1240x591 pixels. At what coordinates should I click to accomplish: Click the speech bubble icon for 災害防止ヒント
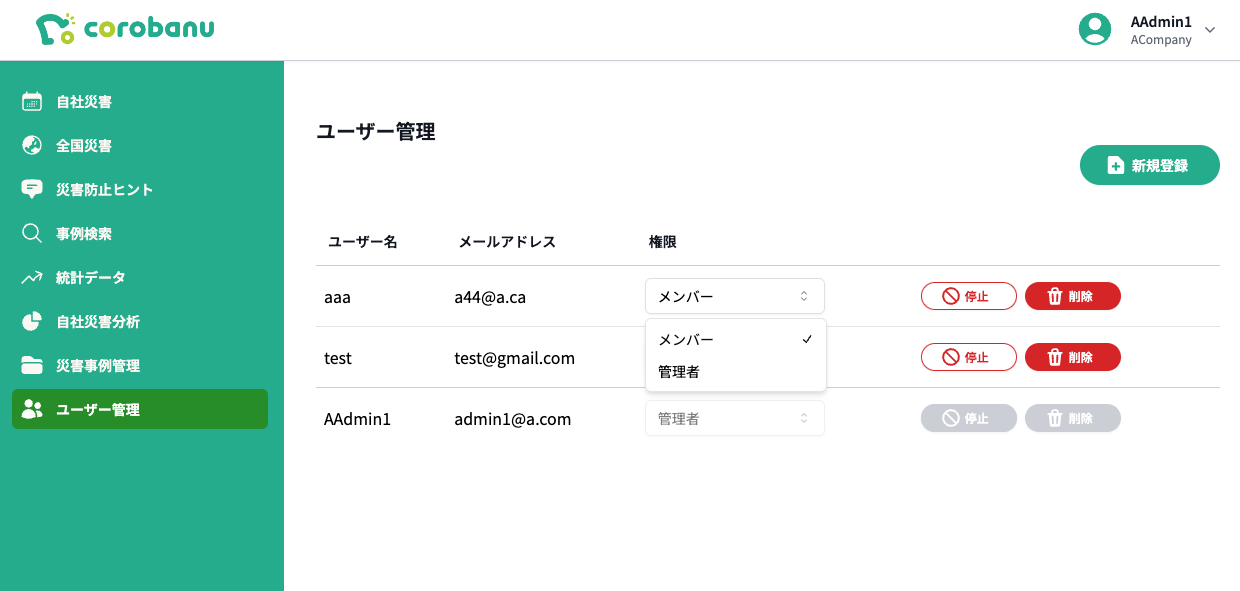coord(32,189)
